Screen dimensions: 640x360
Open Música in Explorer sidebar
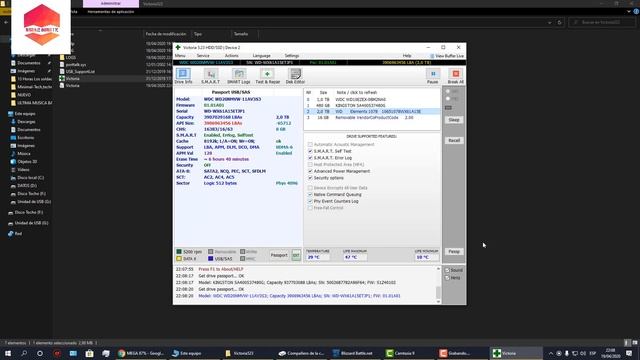click(x=24, y=154)
